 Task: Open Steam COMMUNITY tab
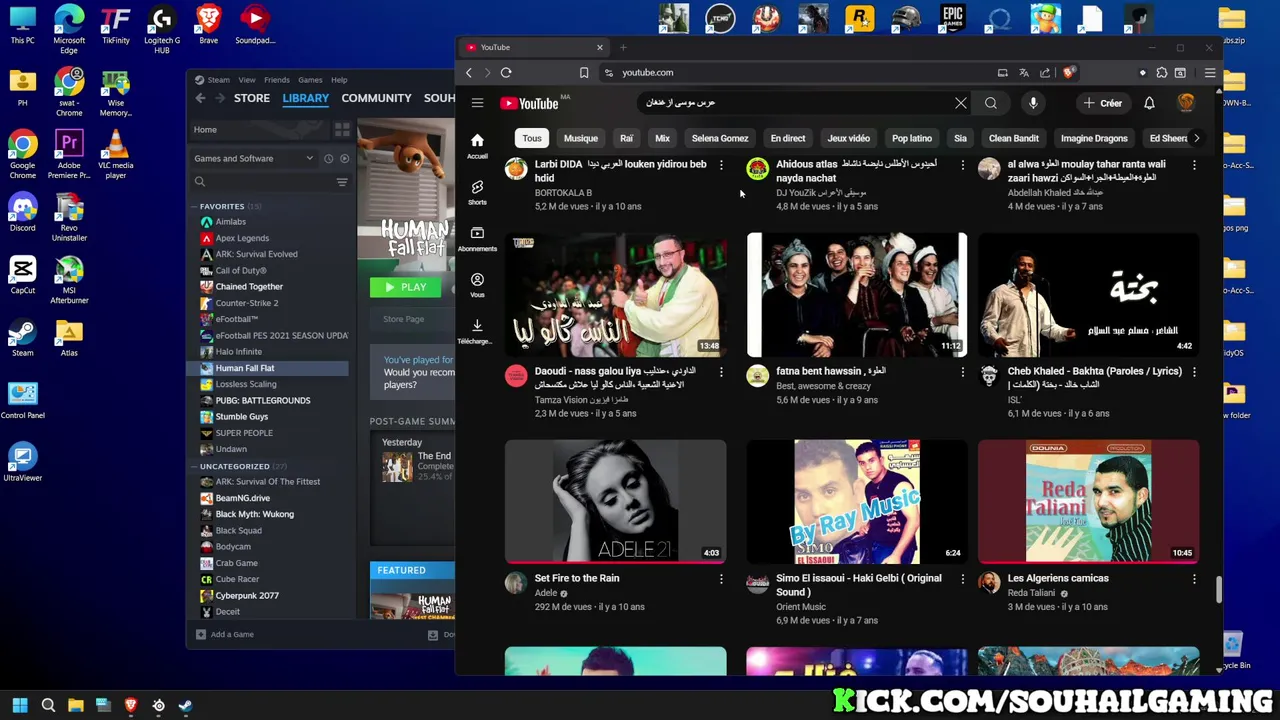coord(376,98)
